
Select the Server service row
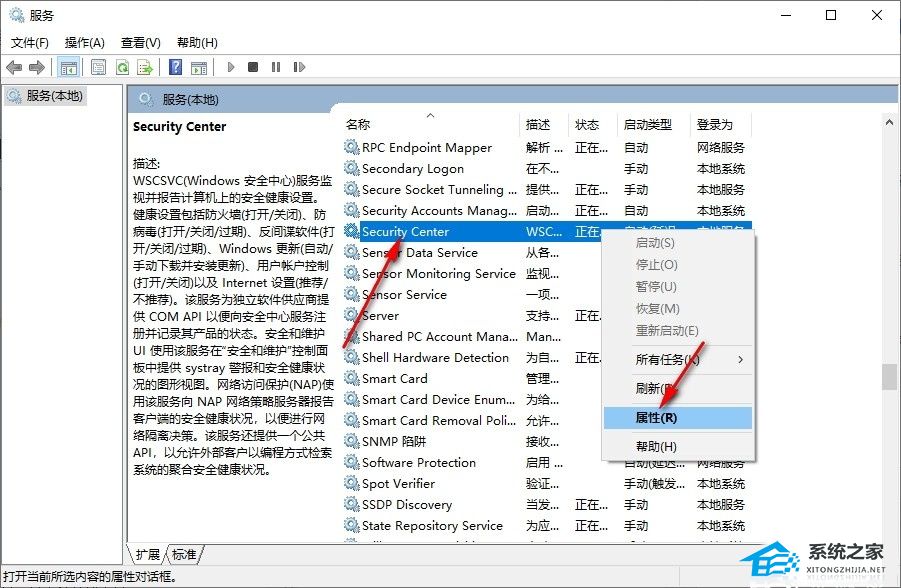546,315
